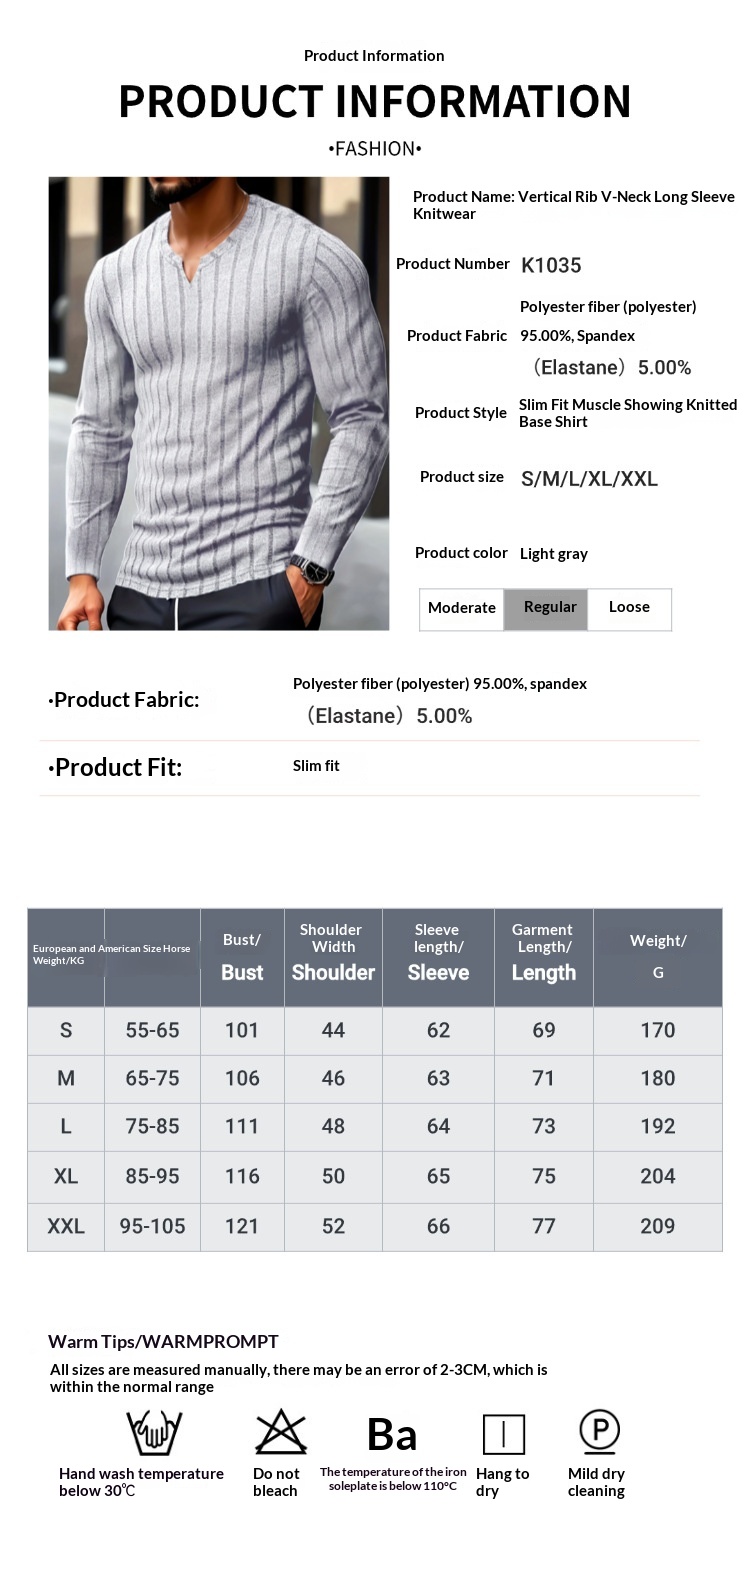Click the mild dry cleaning P icon
Image resolution: width=750 pixels, height=1570 pixels.
coord(600,1431)
